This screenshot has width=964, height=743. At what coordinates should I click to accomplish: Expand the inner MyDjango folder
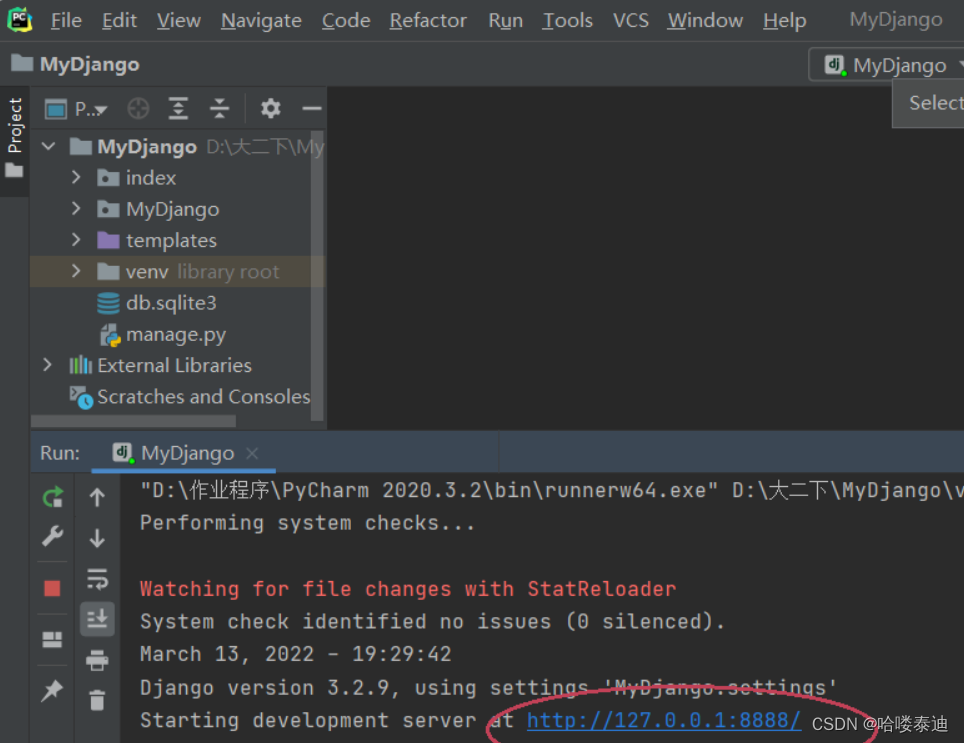[76, 209]
